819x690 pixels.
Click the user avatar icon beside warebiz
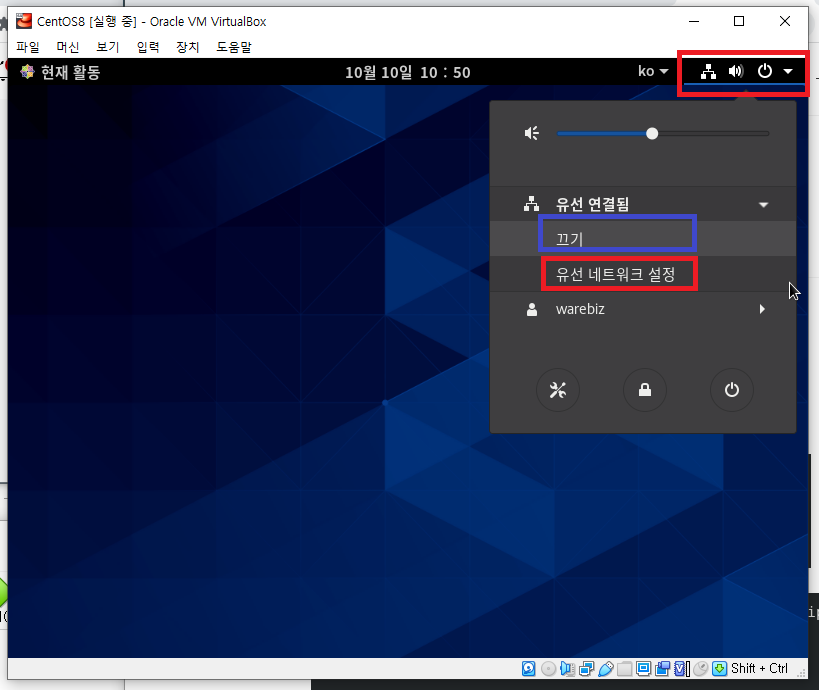(532, 309)
